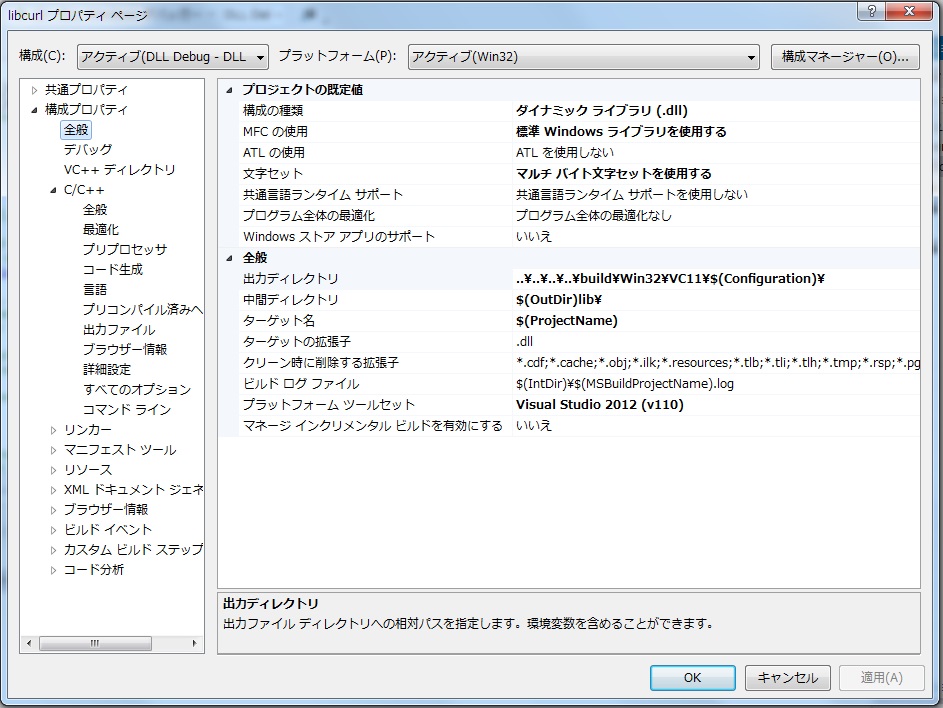
Task: Select プリプロセッサ under C/C++
Action: click(x=124, y=250)
